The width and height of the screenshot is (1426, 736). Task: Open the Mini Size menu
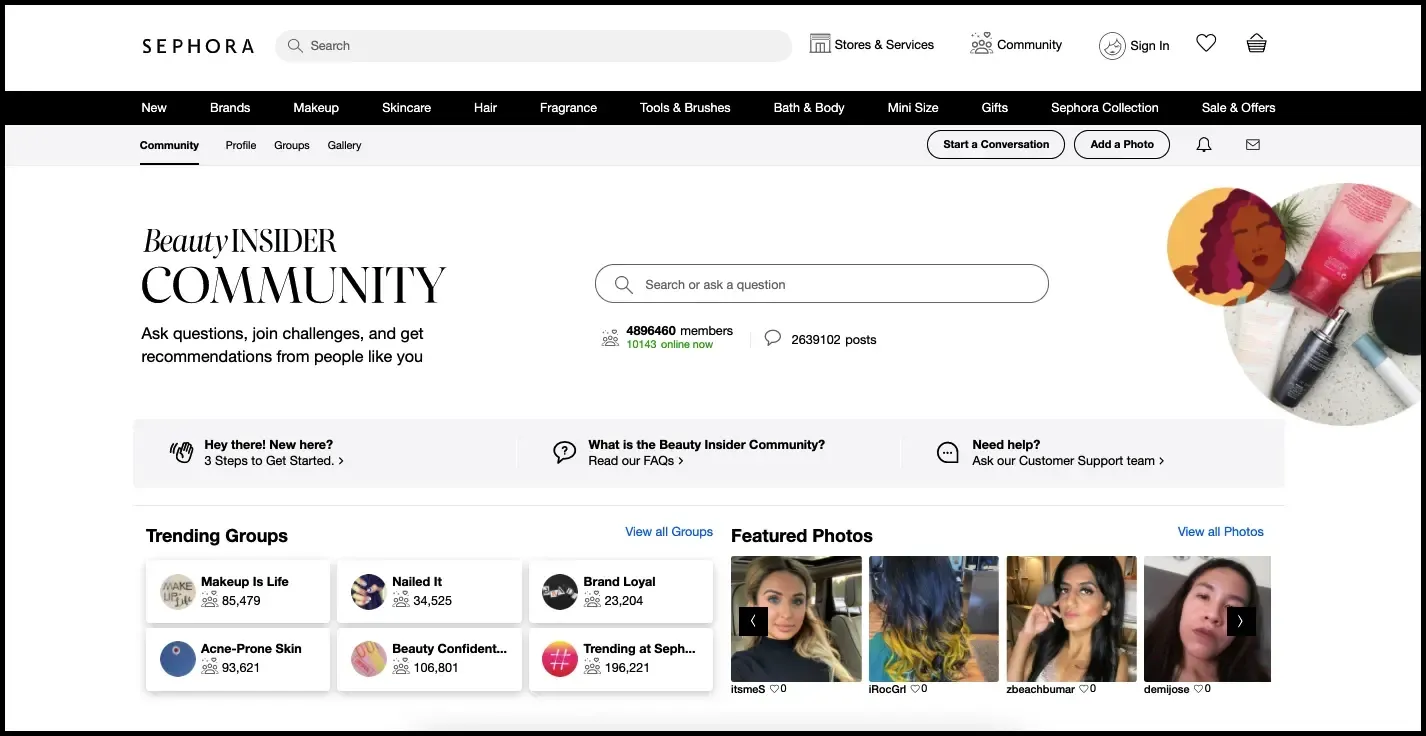913,108
